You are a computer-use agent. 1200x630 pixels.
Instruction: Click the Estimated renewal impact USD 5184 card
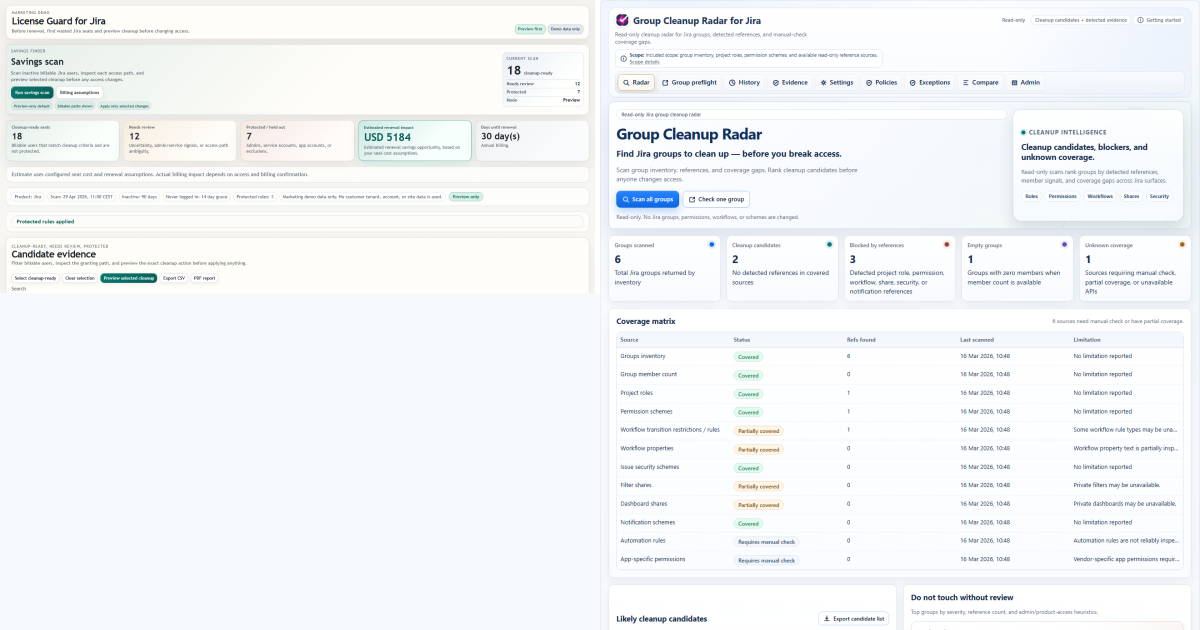coord(414,141)
